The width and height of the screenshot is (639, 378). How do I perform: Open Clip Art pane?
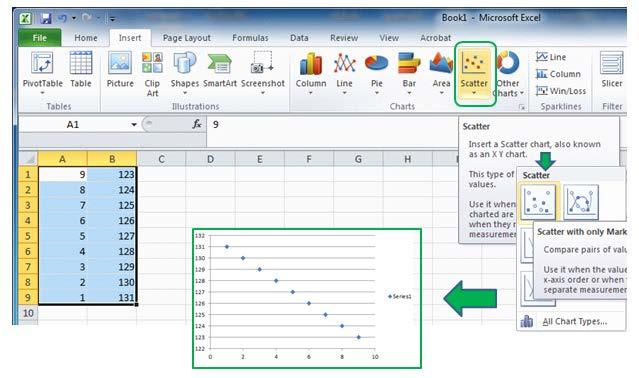click(x=152, y=74)
